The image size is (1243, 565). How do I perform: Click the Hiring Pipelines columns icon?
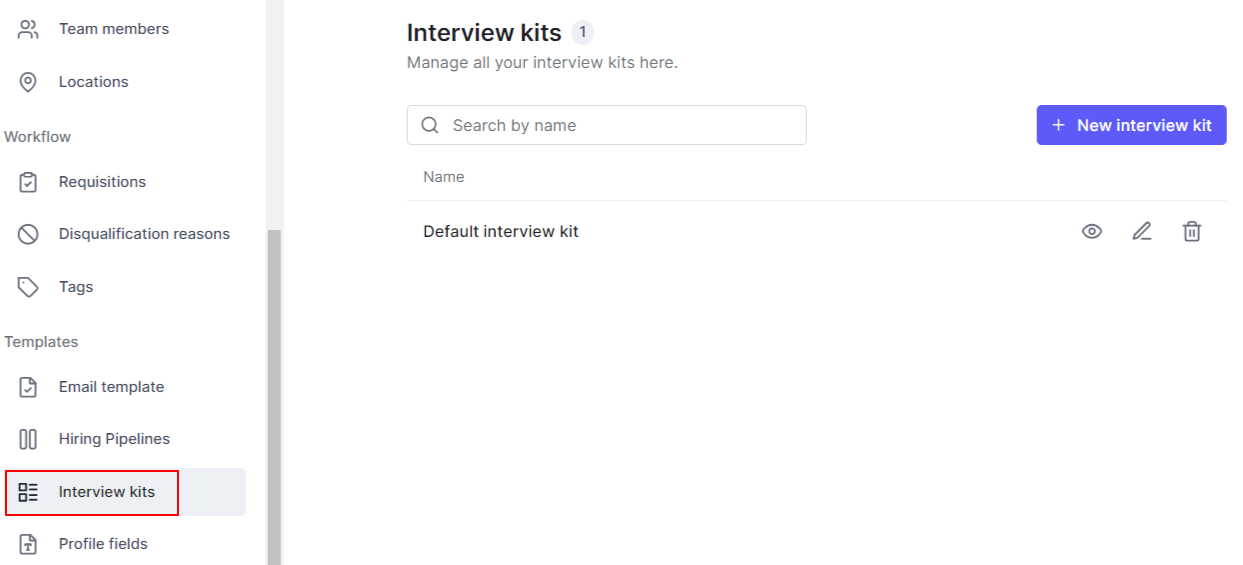tap(28, 439)
